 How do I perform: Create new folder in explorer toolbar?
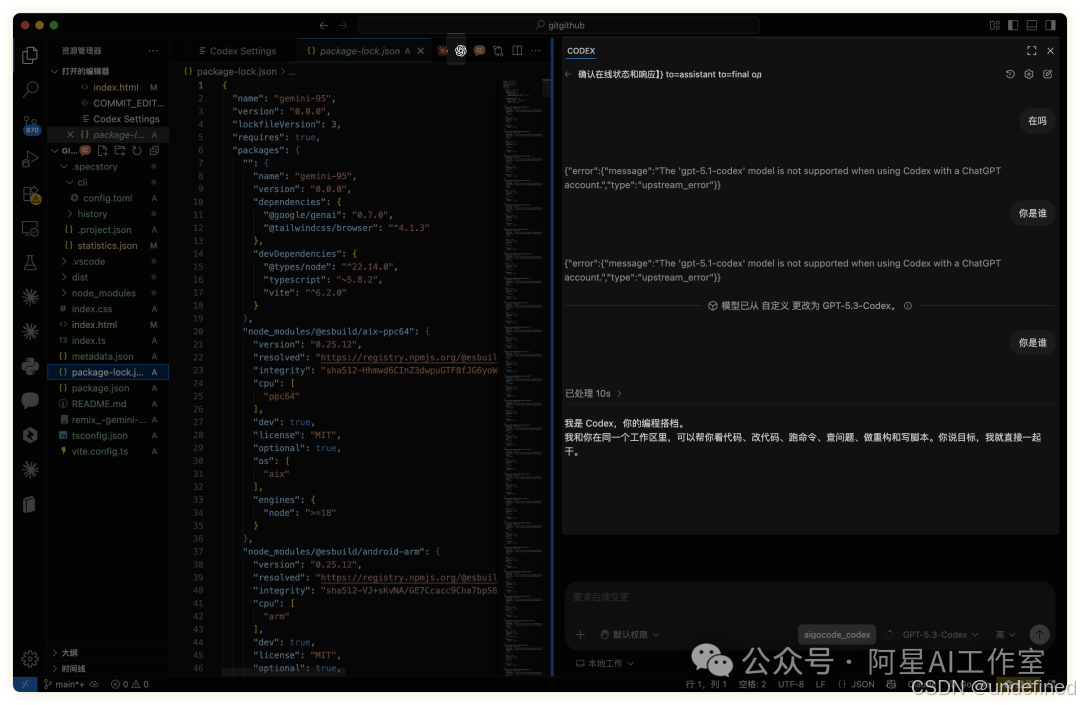[120, 151]
